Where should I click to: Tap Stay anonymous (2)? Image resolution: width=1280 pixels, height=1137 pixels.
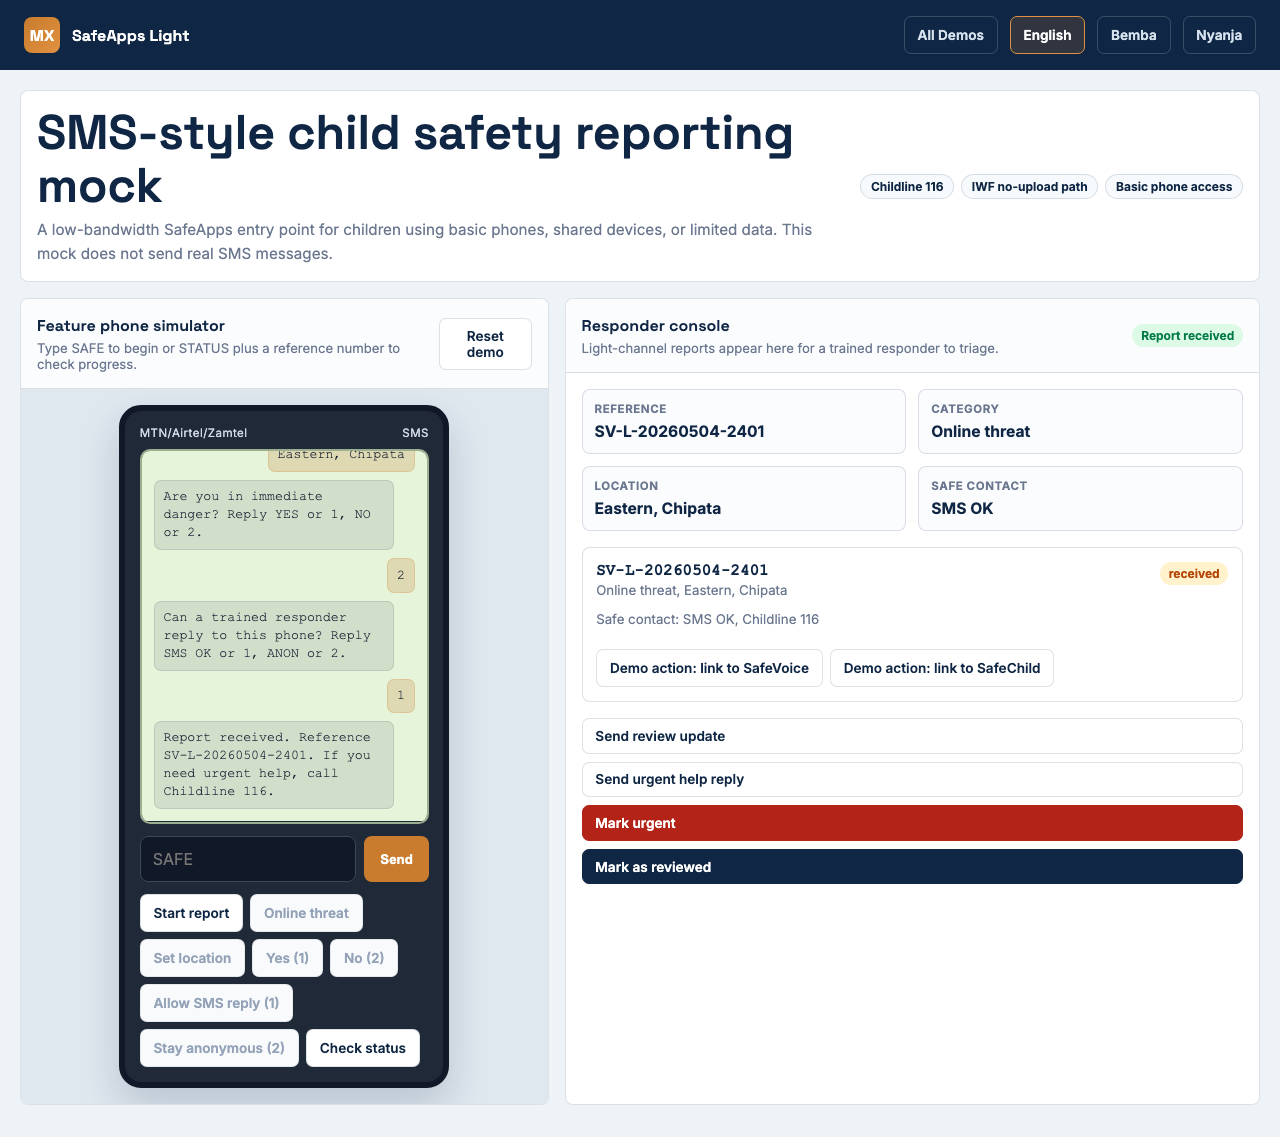tap(219, 1048)
